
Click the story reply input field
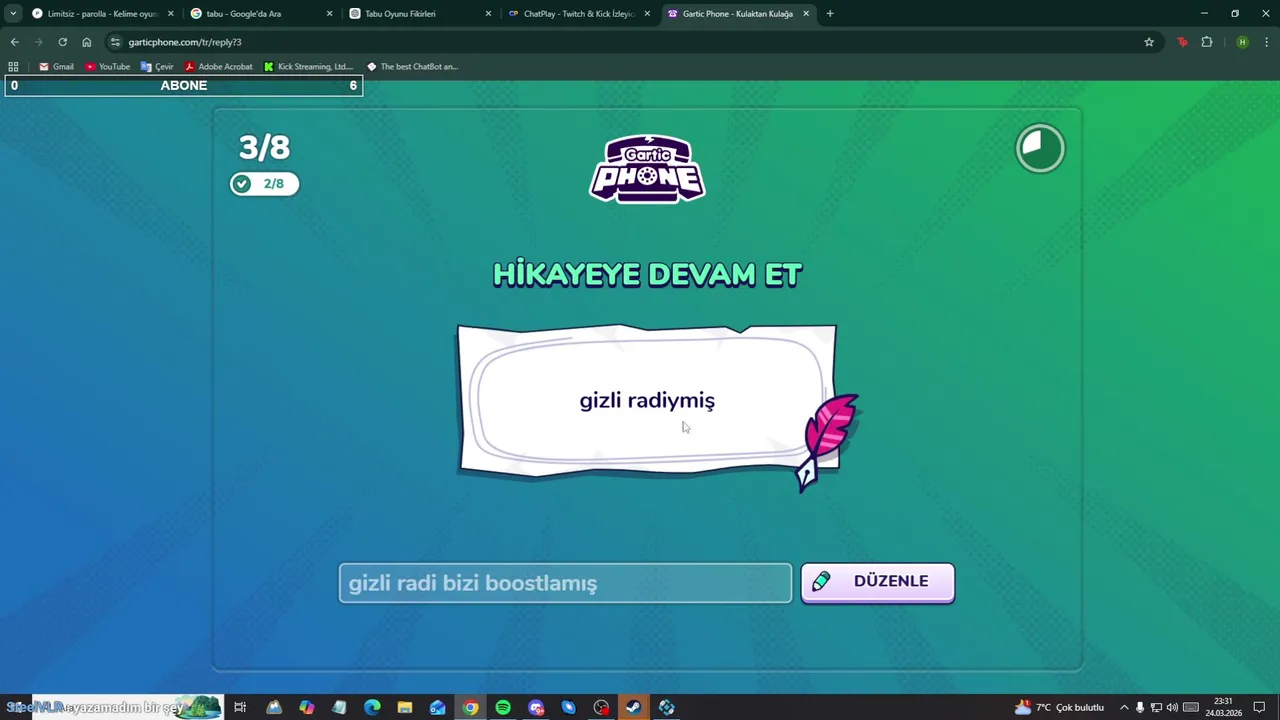point(565,583)
